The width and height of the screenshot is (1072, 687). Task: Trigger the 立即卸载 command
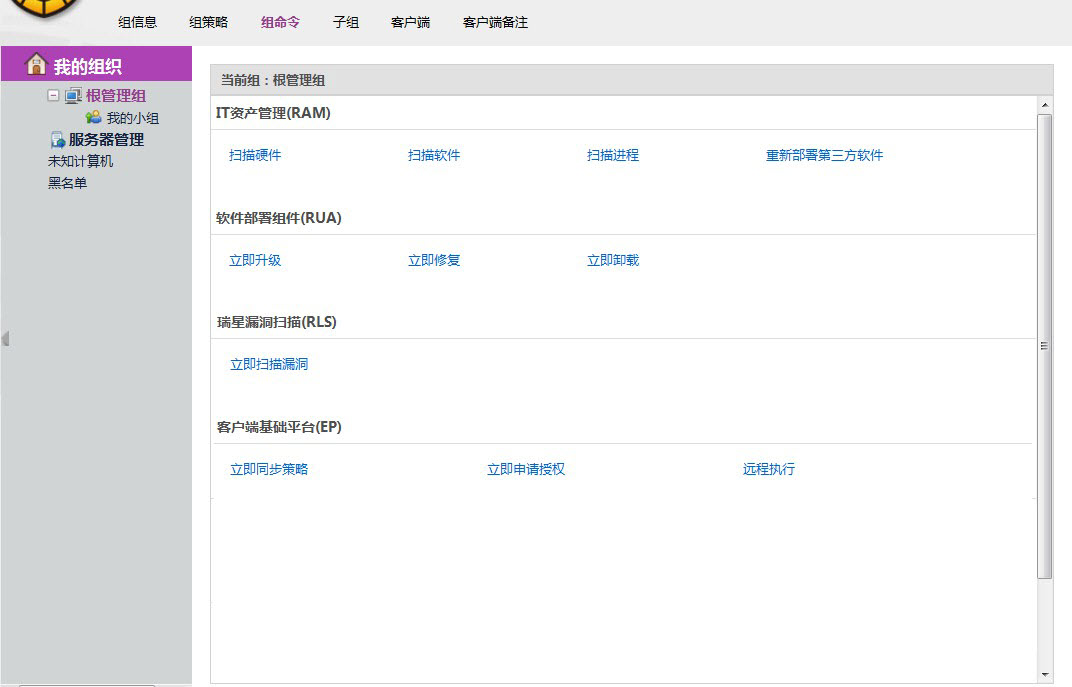612,260
